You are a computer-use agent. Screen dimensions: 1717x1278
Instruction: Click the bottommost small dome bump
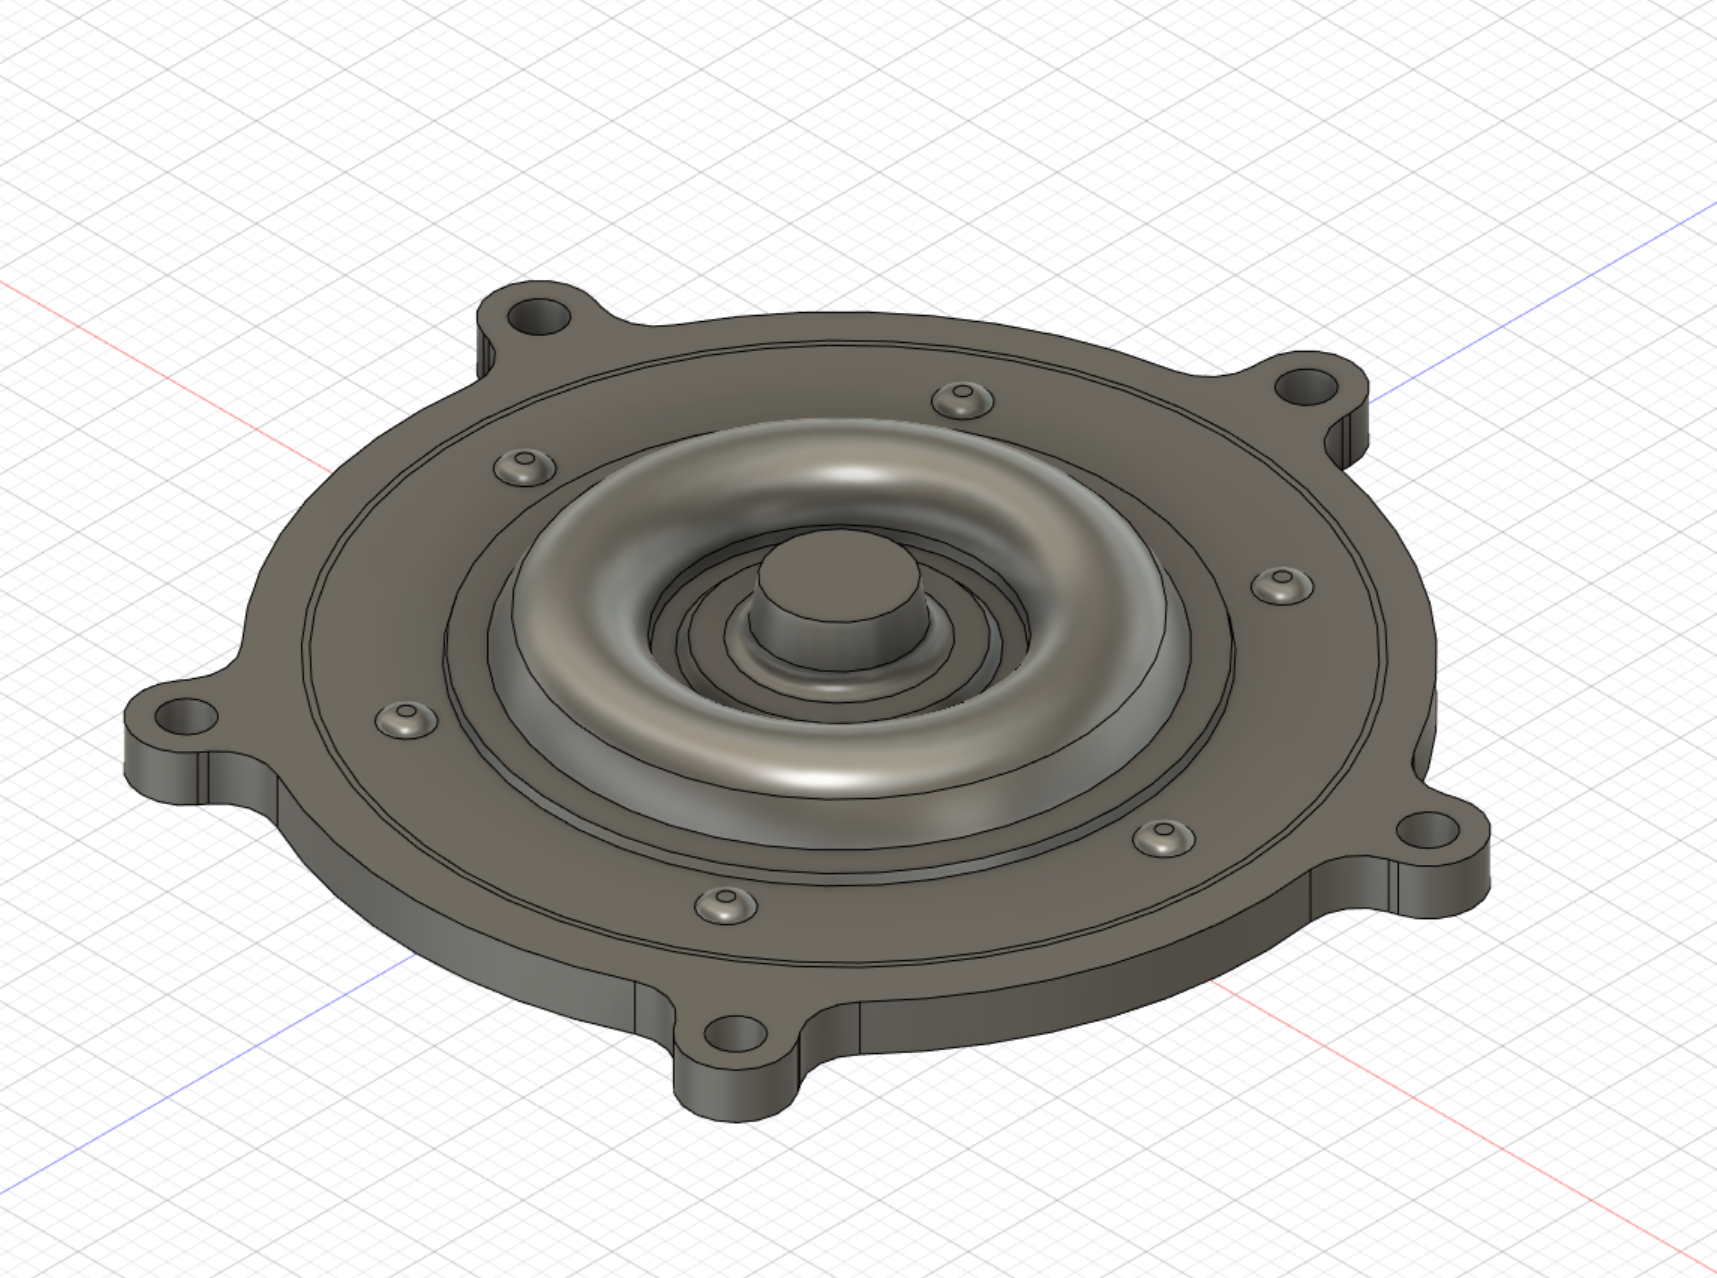tap(725, 905)
